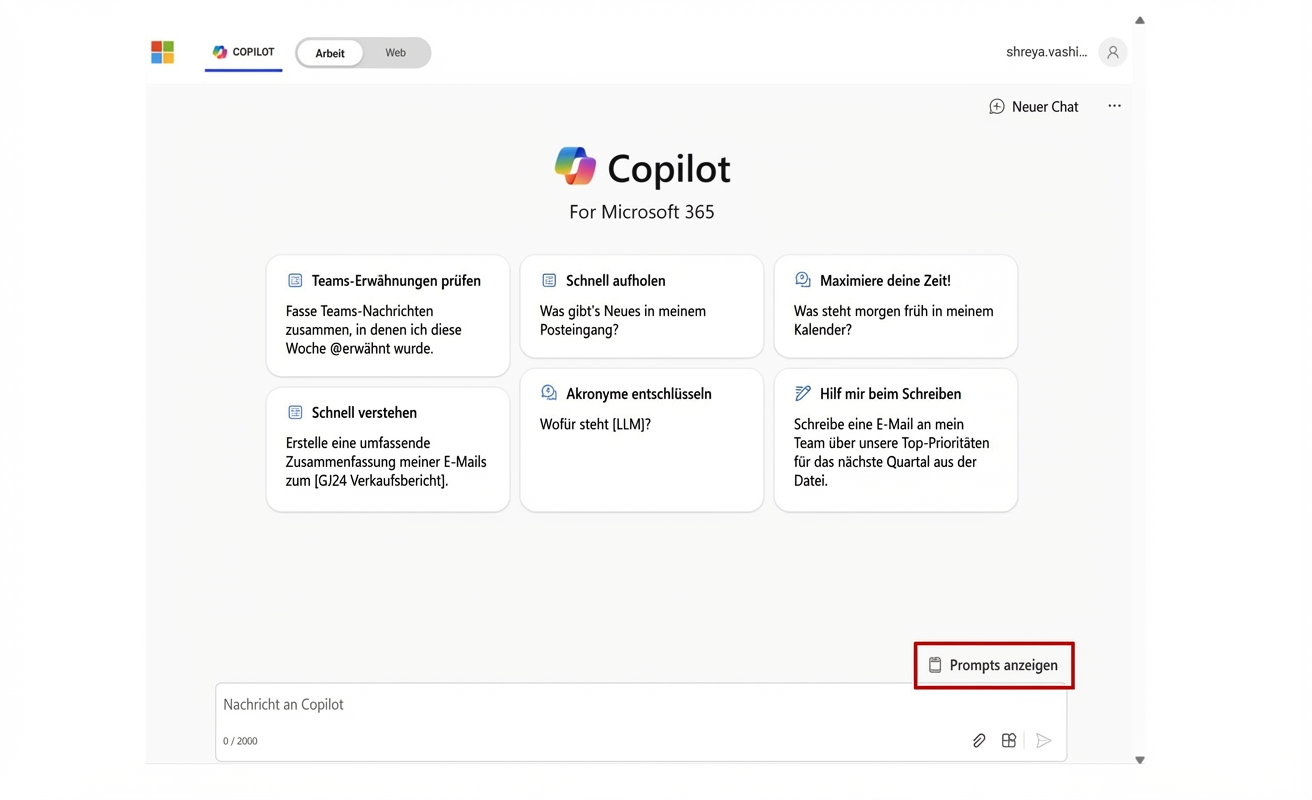The image size is (1312, 800).
Task: Open the attach file paperclip icon
Action: click(x=979, y=740)
